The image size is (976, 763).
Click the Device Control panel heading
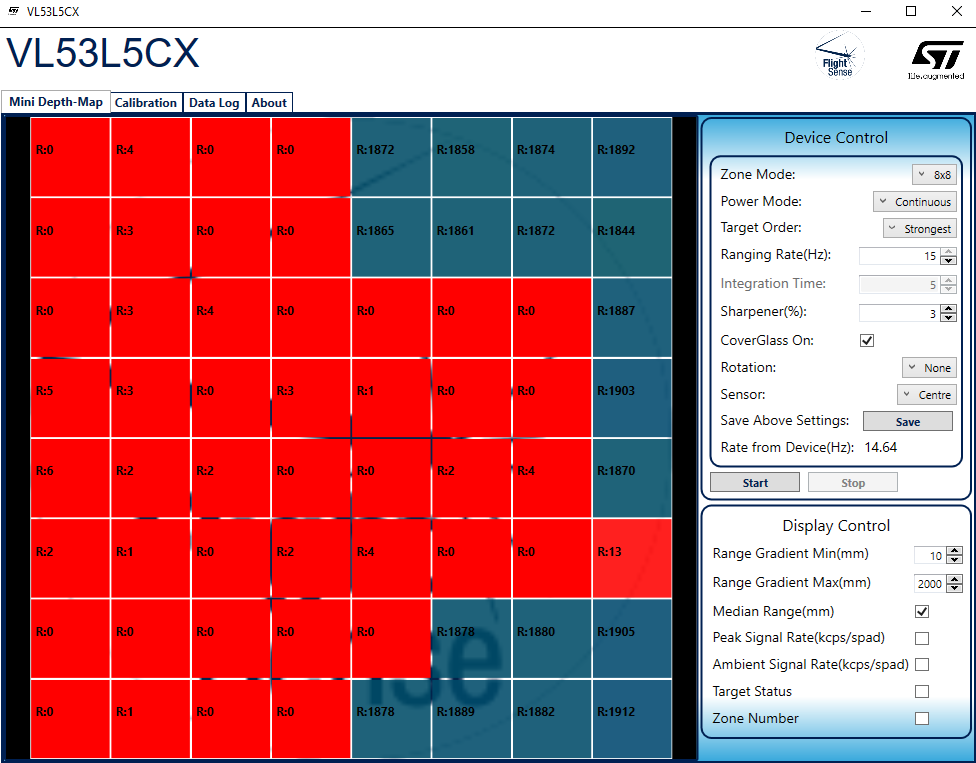[x=836, y=138]
